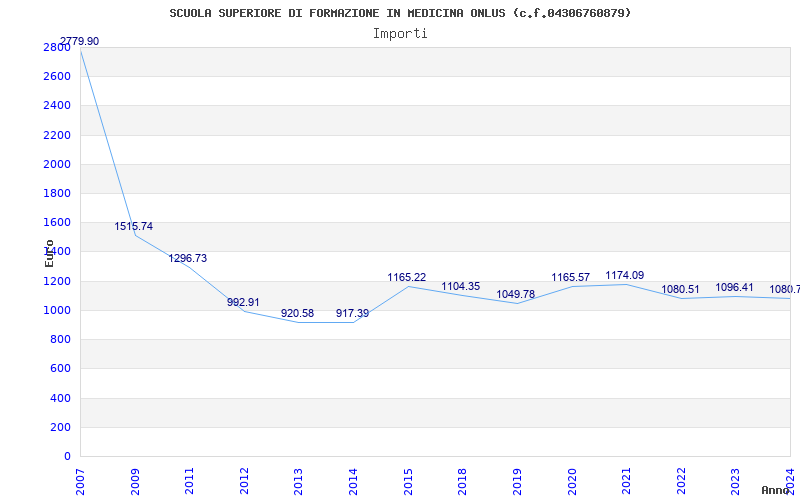Screen dimensions: 800x500
Task: Click the 2200 y-axis tick label
Action: coord(57,135)
